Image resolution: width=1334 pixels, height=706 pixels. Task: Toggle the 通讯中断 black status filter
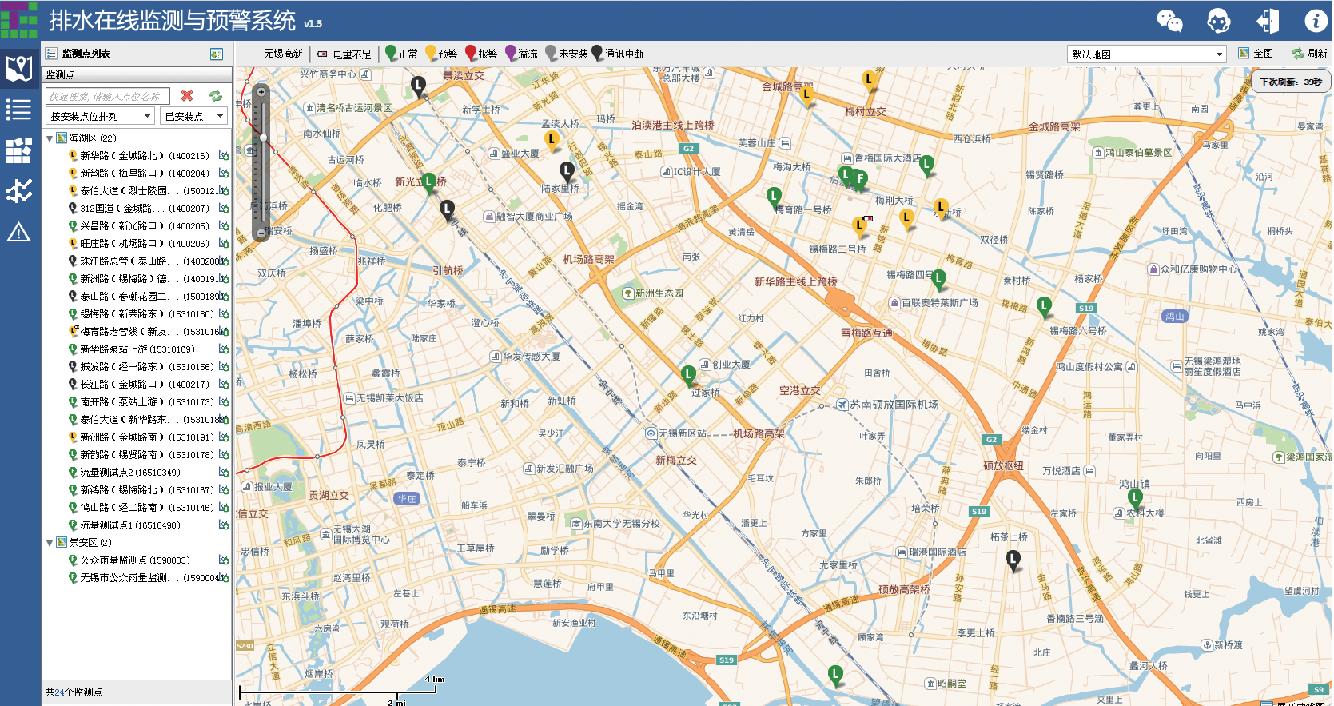pyautogui.click(x=618, y=54)
